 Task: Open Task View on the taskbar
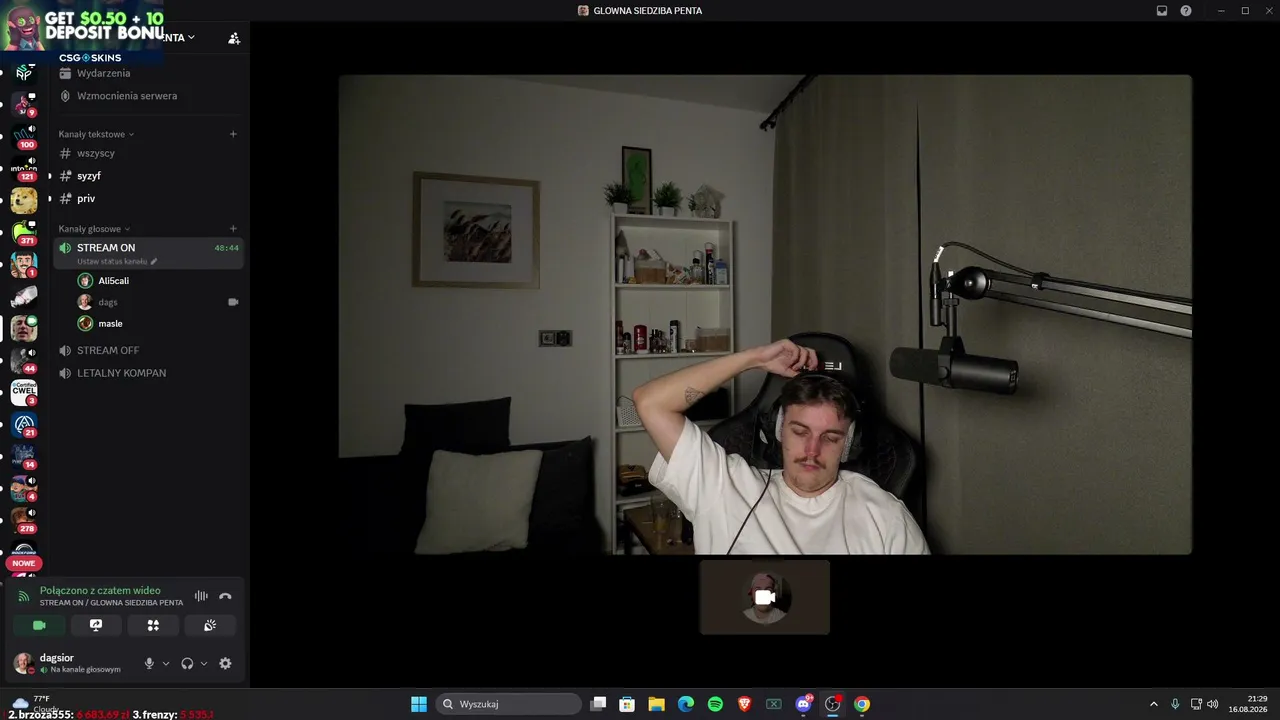[598, 704]
